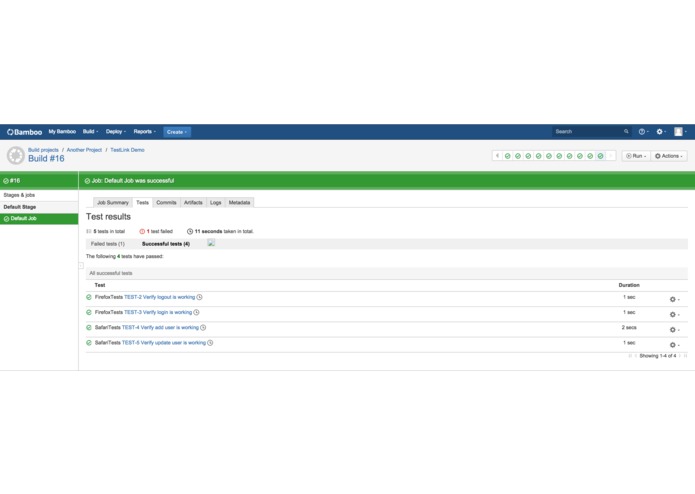Open Build projects breadcrumb link
This screenshot has width=695, height=494.
point(43,150)
